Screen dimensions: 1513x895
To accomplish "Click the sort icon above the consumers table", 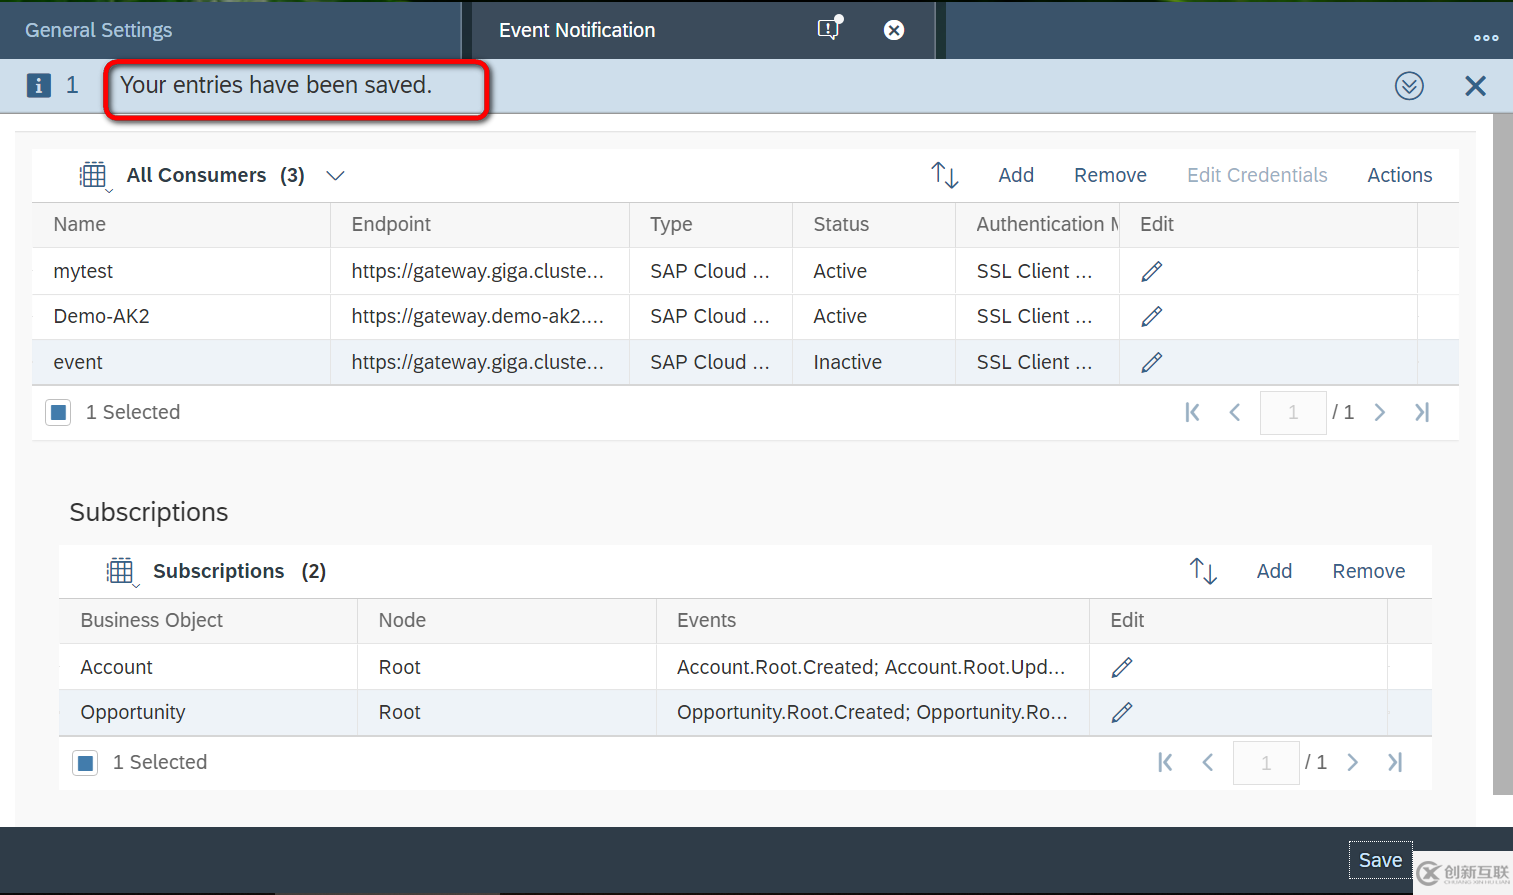I will point(944,175).
